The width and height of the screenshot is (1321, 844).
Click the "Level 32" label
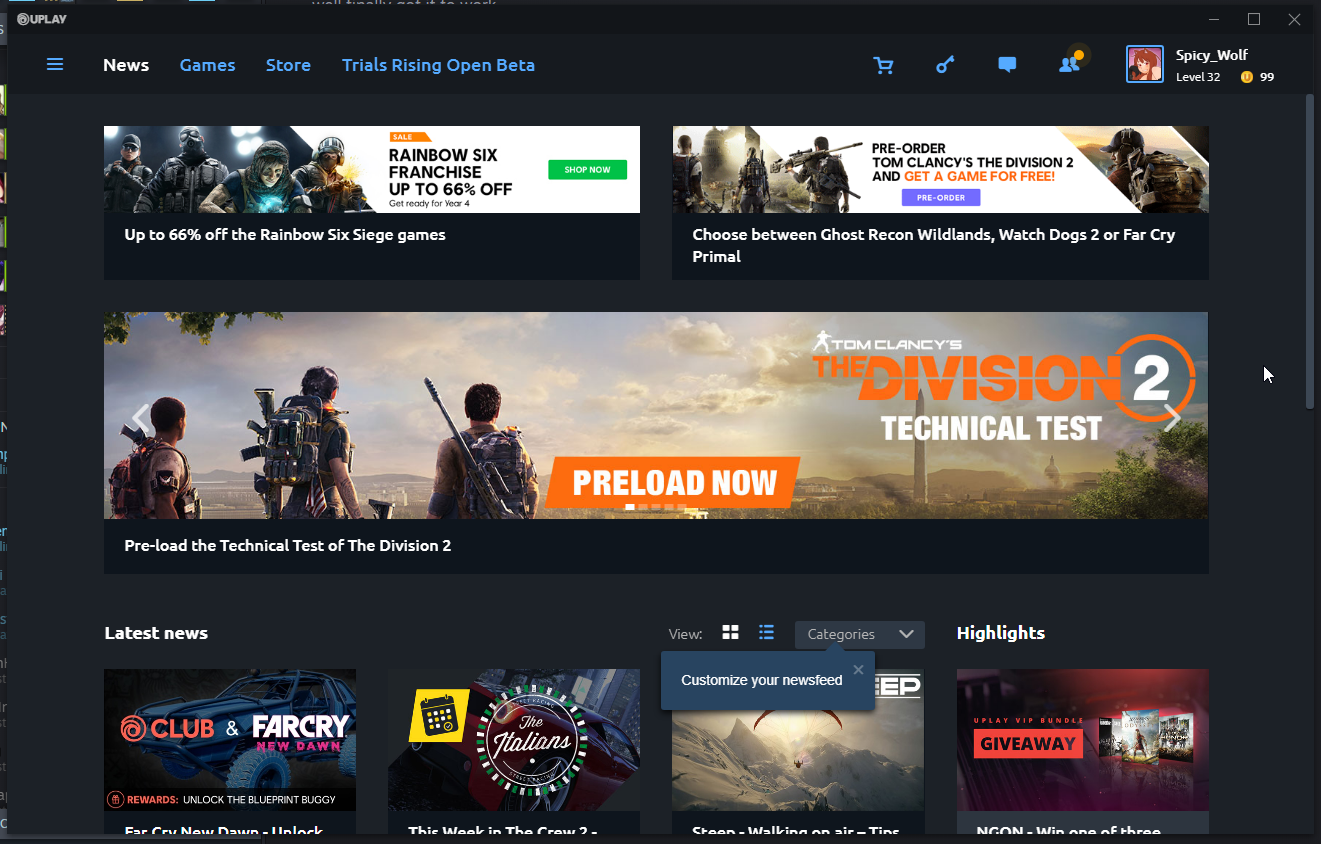pyautogui.click(x=1198, y=77)
